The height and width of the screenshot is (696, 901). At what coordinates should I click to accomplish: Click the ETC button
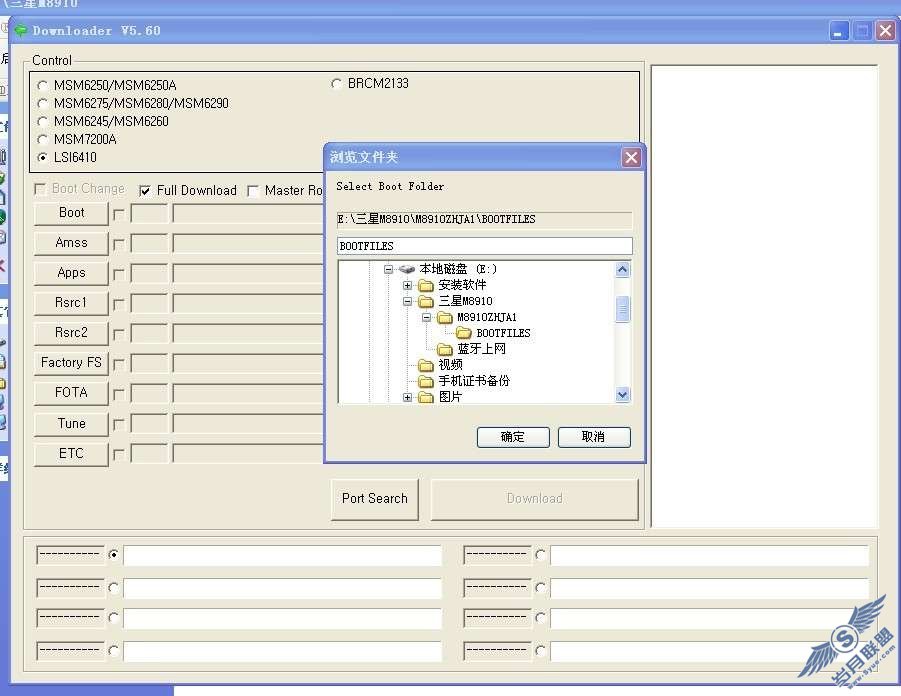pos(71,454)
